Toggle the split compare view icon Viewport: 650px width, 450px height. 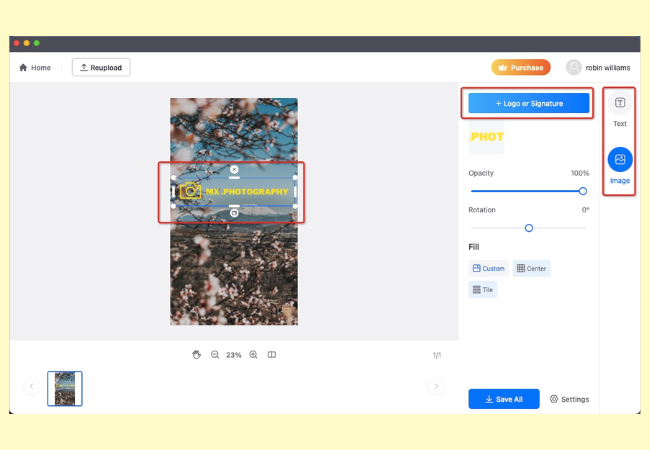[272, 354]
